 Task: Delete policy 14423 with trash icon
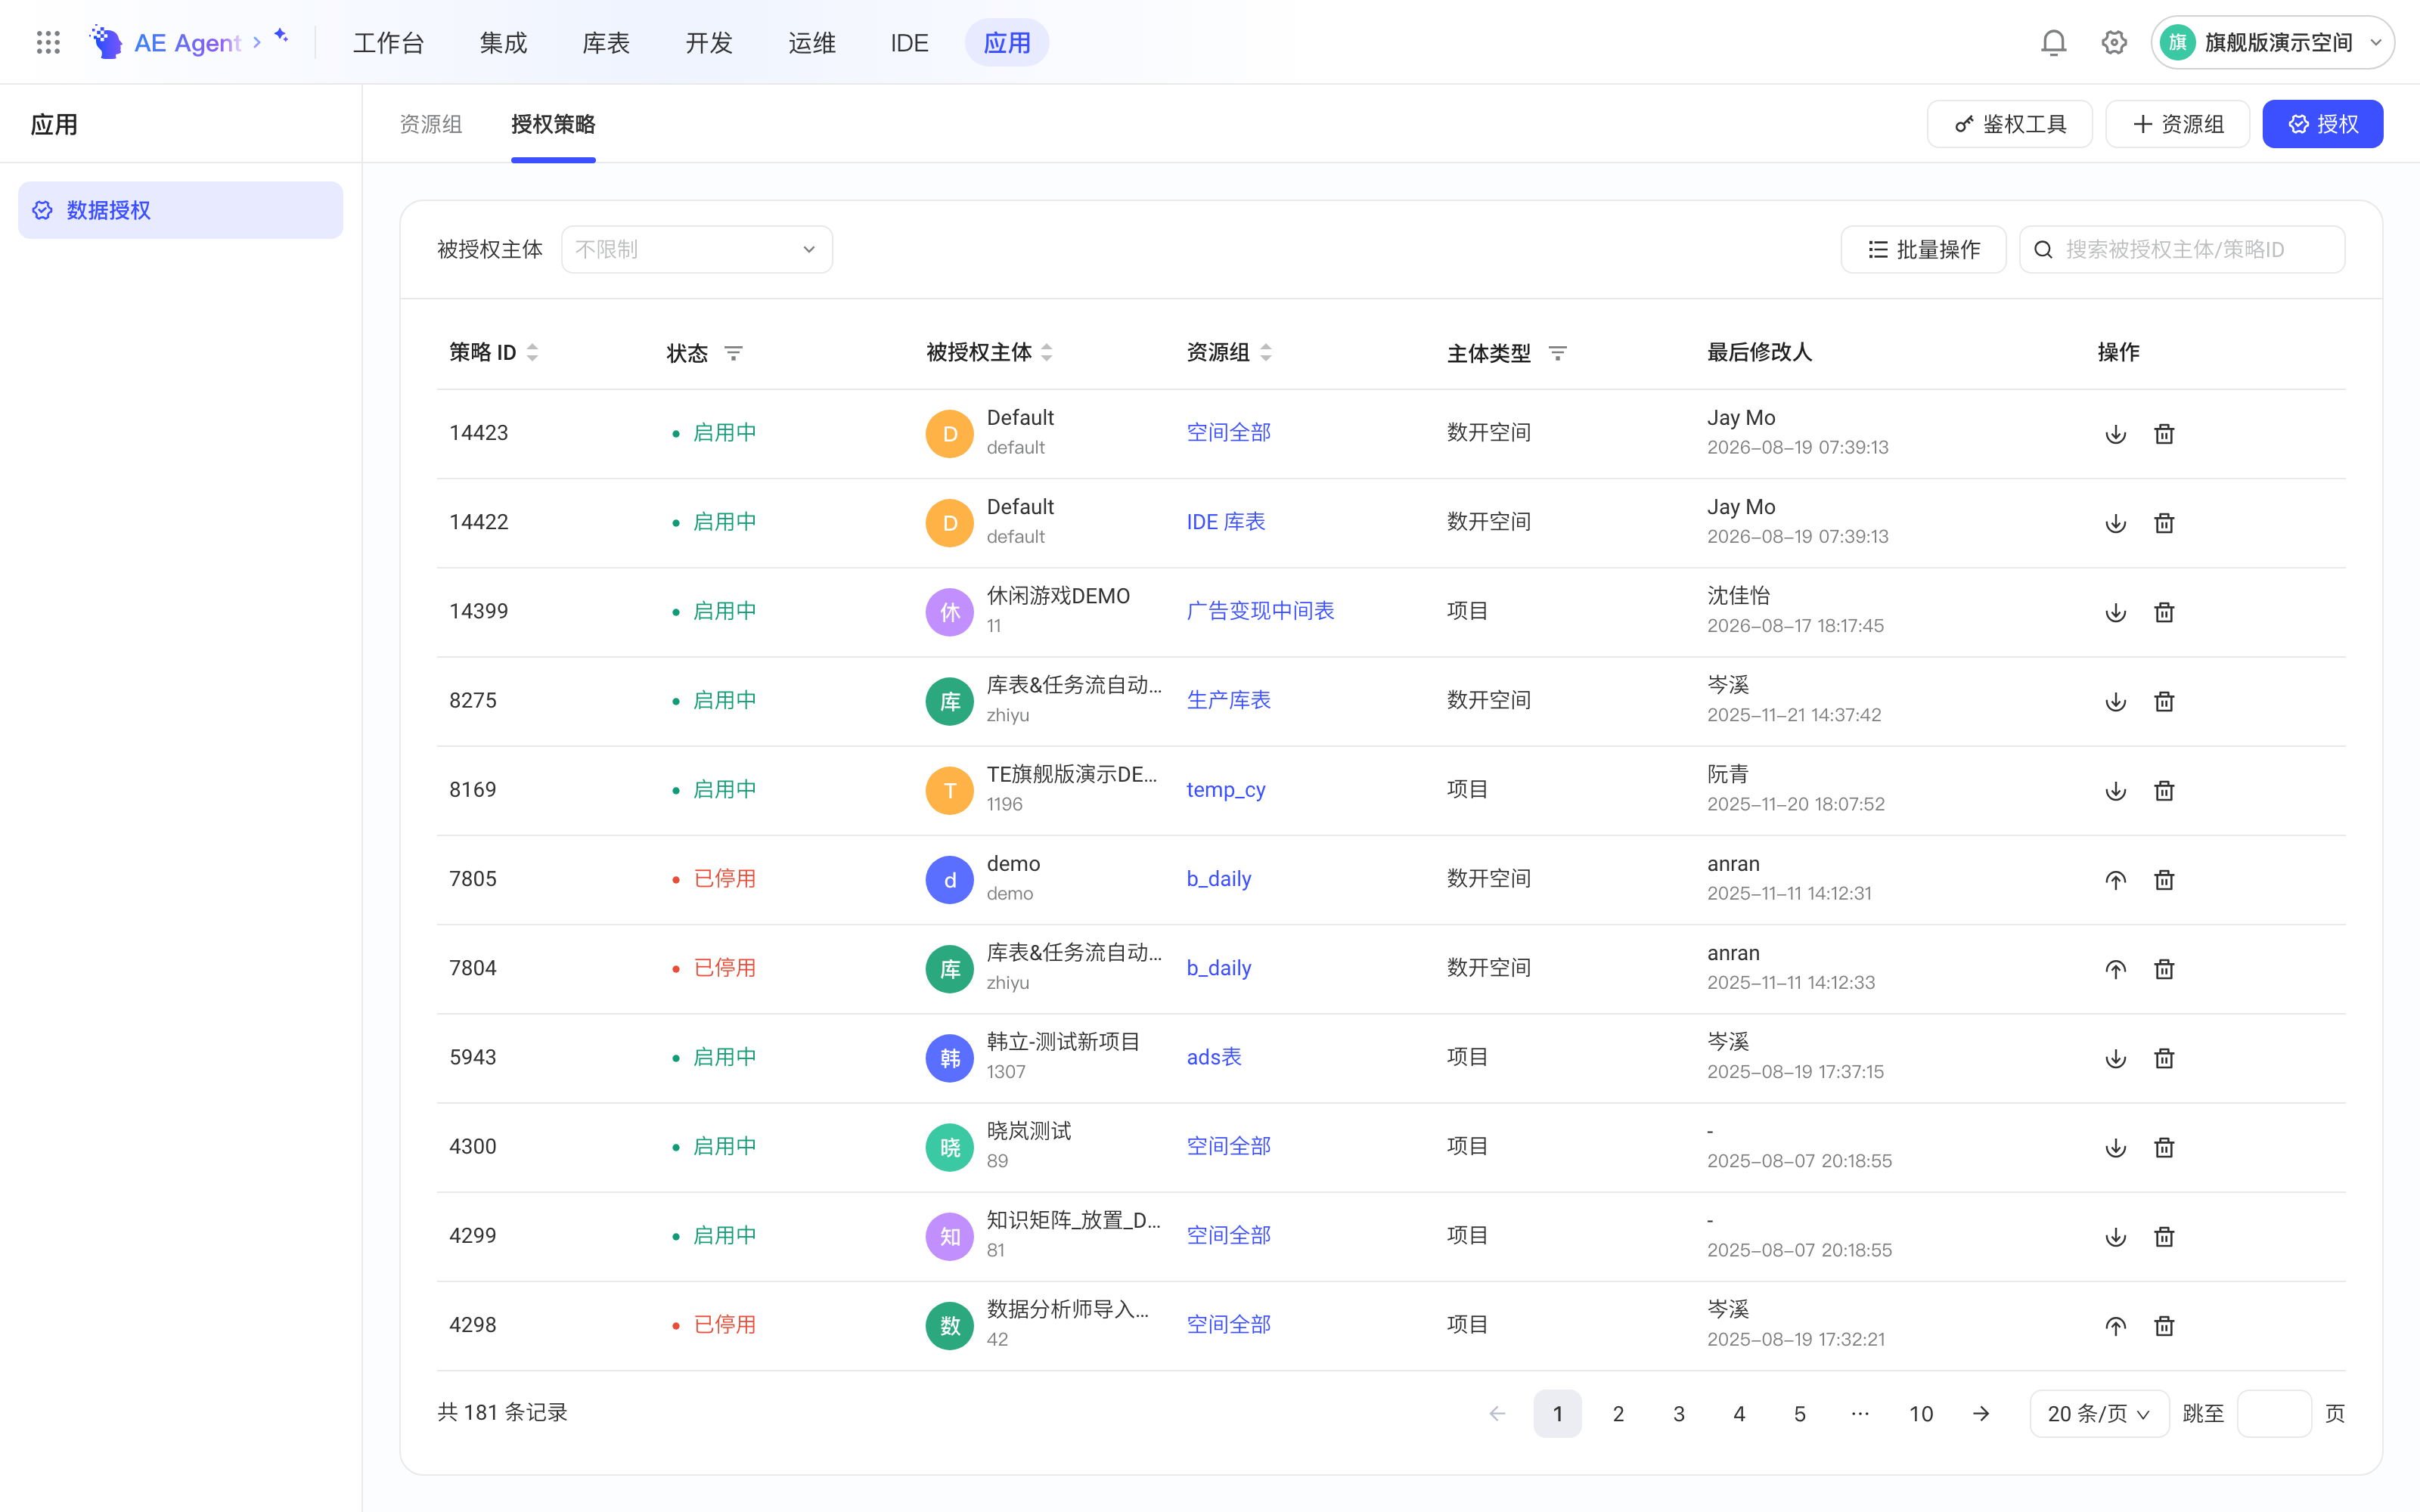pyautogui.click(x=2164, y=434)
